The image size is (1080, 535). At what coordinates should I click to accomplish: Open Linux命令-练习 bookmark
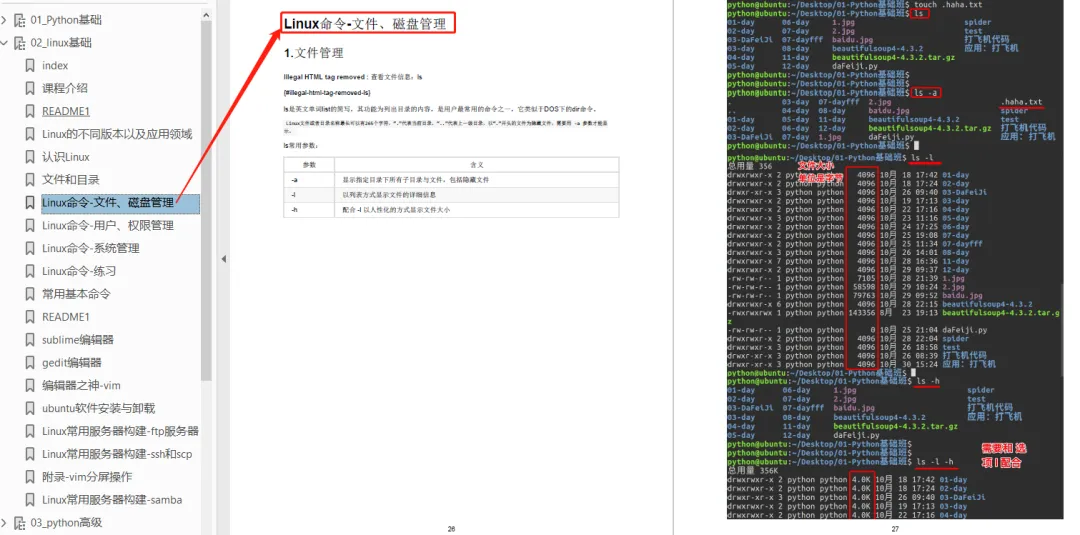[x=79, y=271]
